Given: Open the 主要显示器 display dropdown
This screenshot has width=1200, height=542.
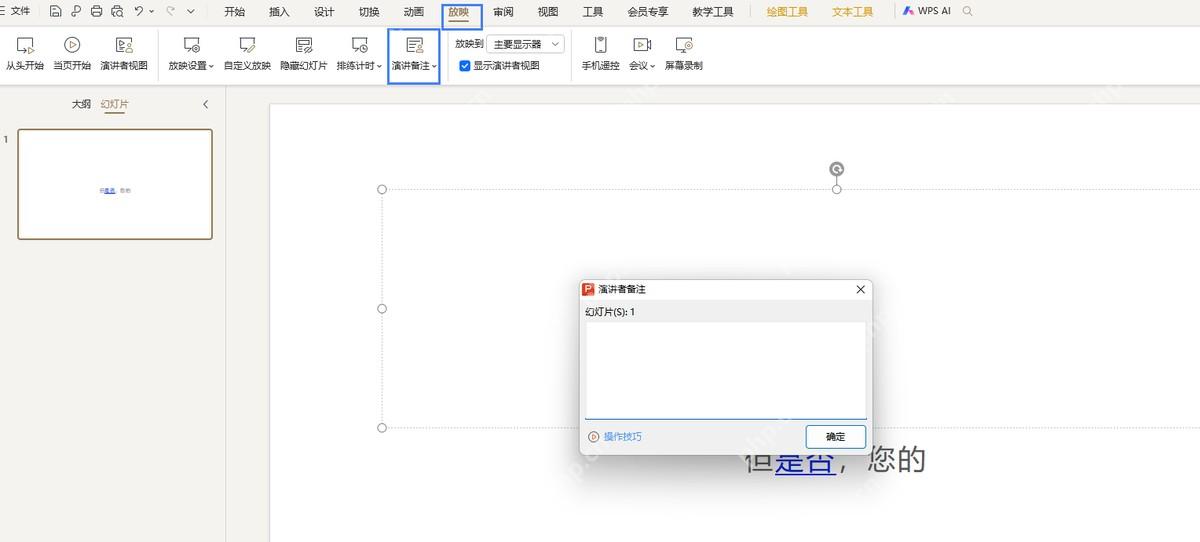Looking at the screenshot, I should pyautogui.click(x=526, y=44).
